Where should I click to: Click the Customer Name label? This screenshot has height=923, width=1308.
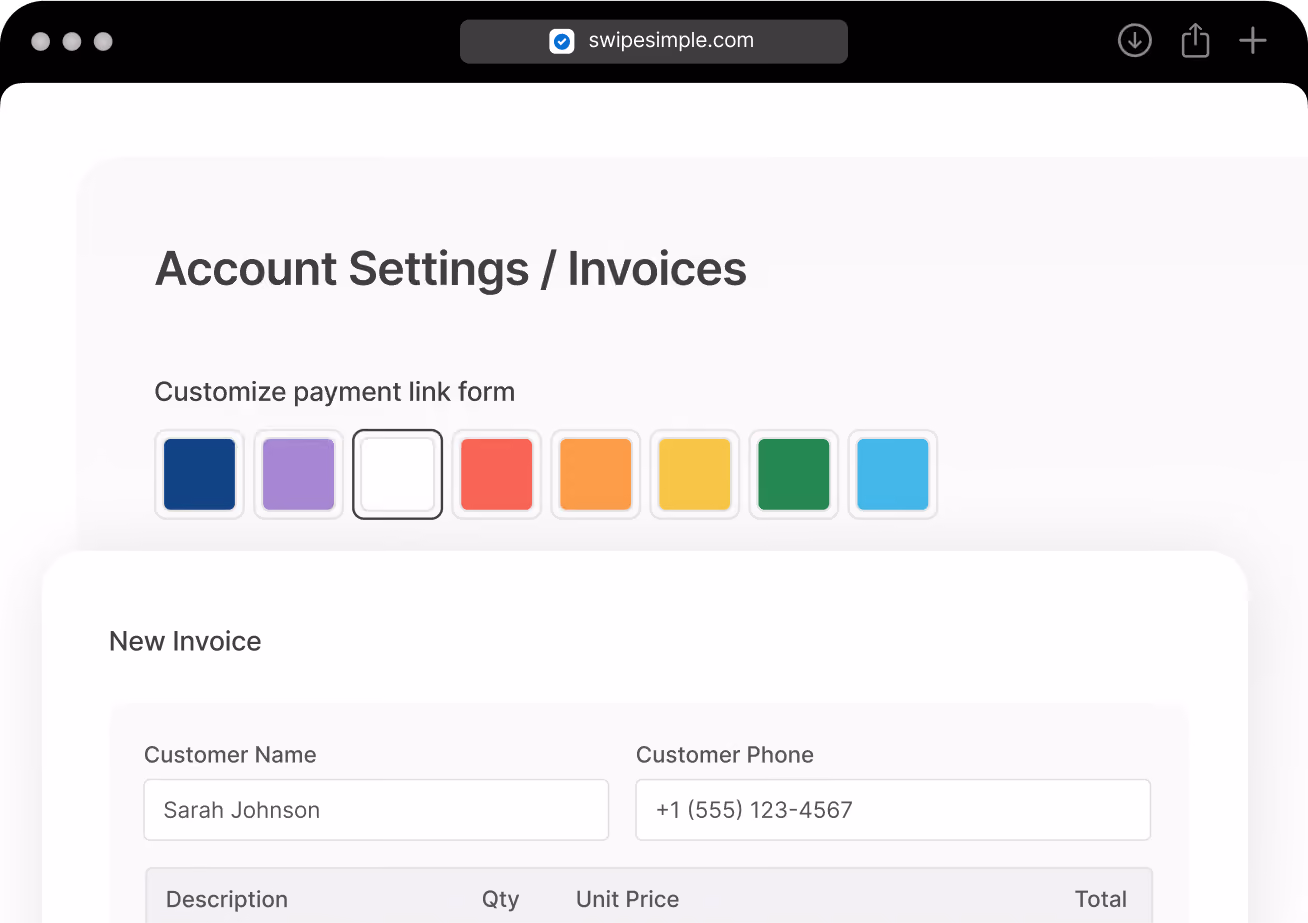click(x=230, y=755)
